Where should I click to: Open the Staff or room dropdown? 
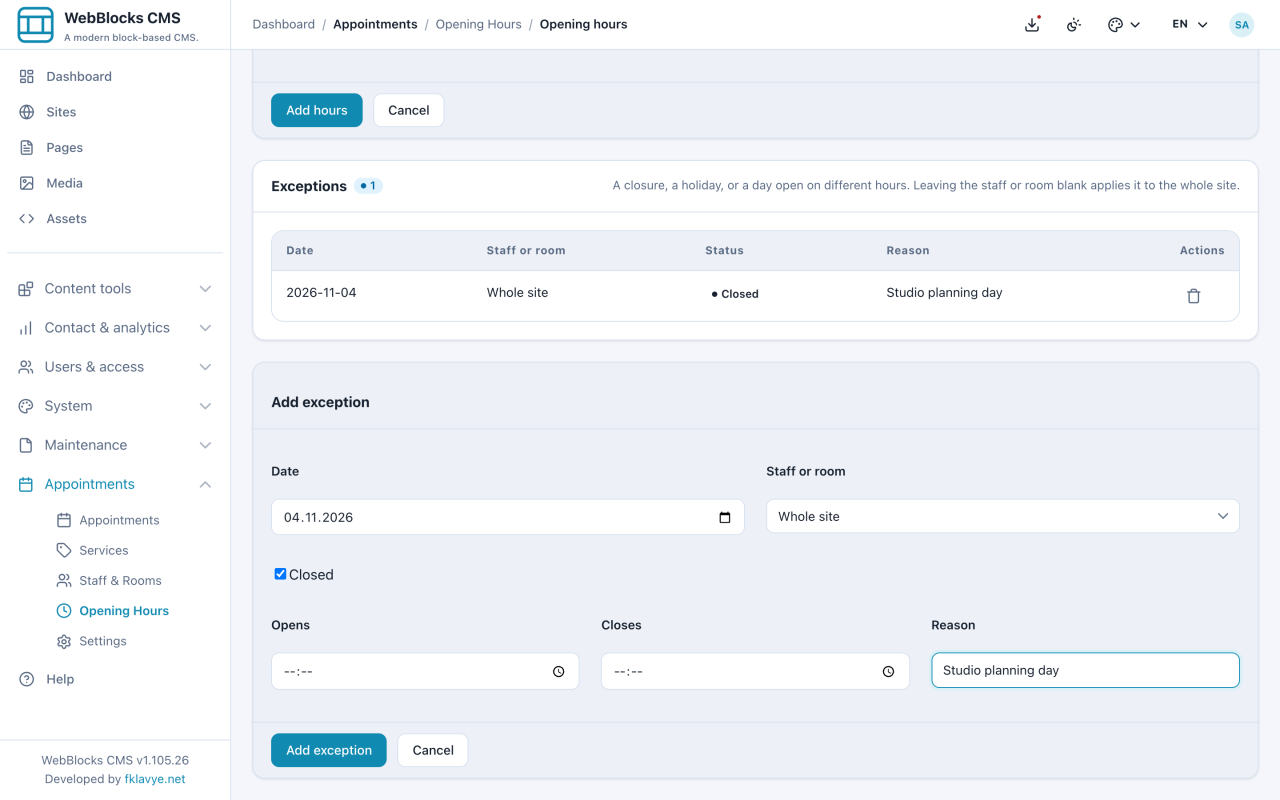click(x=1002, y=517)
